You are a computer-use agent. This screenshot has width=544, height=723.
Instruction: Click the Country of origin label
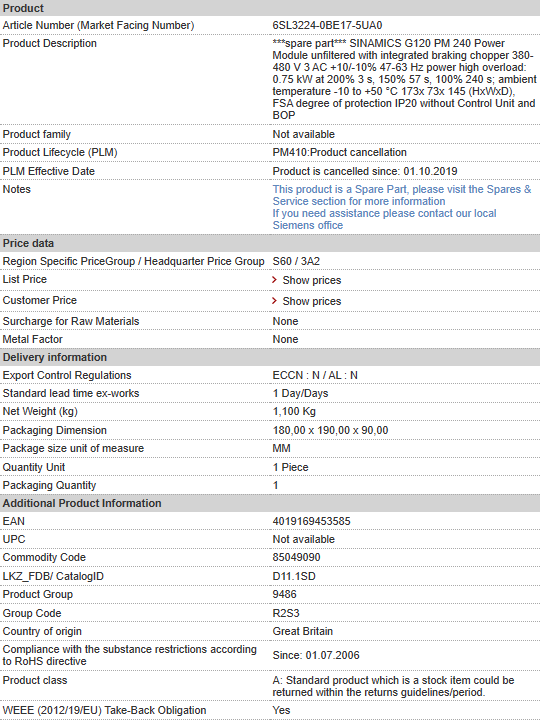click(x=42, y=631)
